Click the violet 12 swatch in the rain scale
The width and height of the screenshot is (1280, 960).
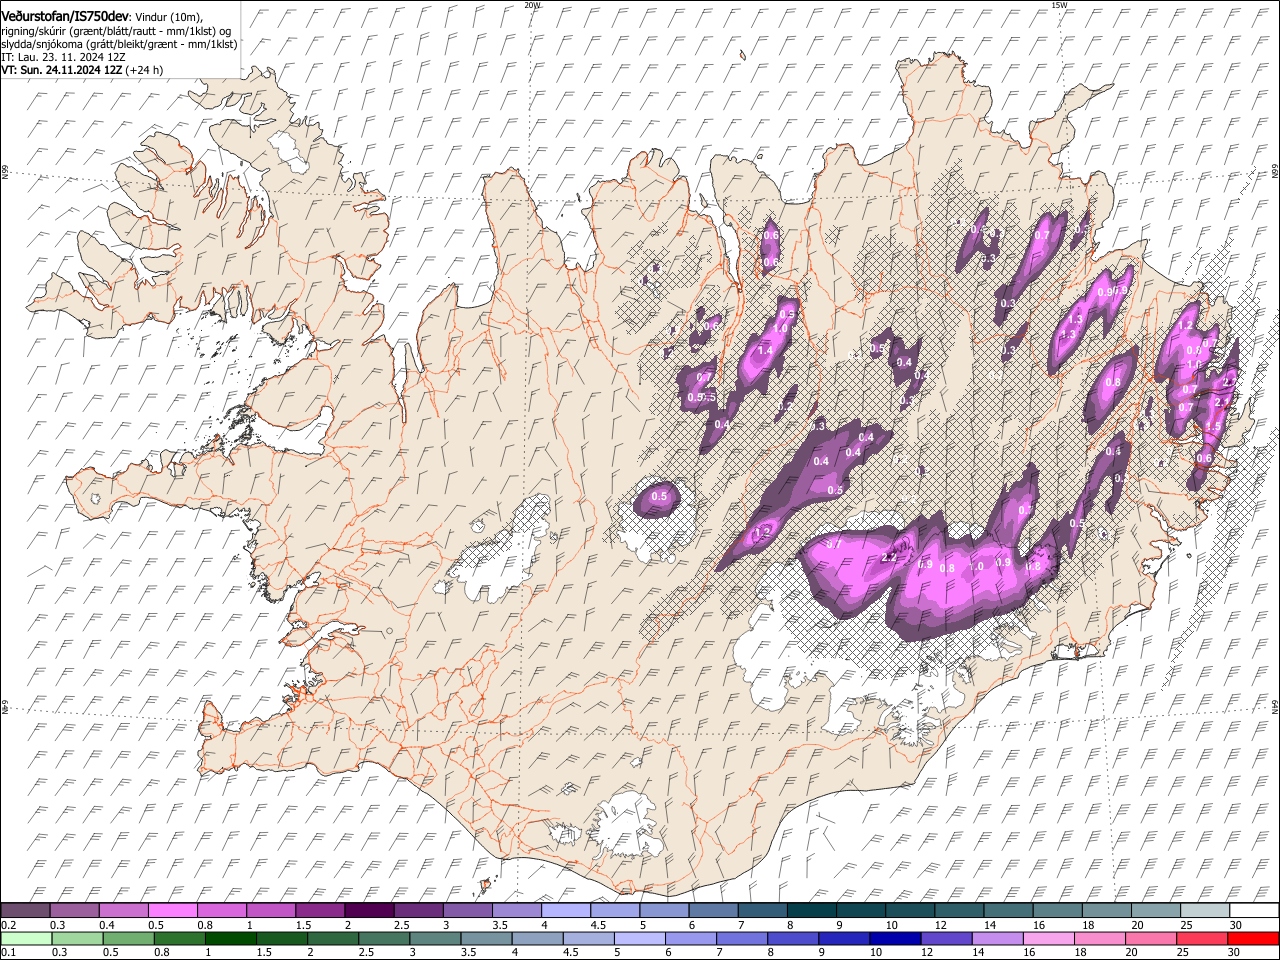[x=946, y=938]
